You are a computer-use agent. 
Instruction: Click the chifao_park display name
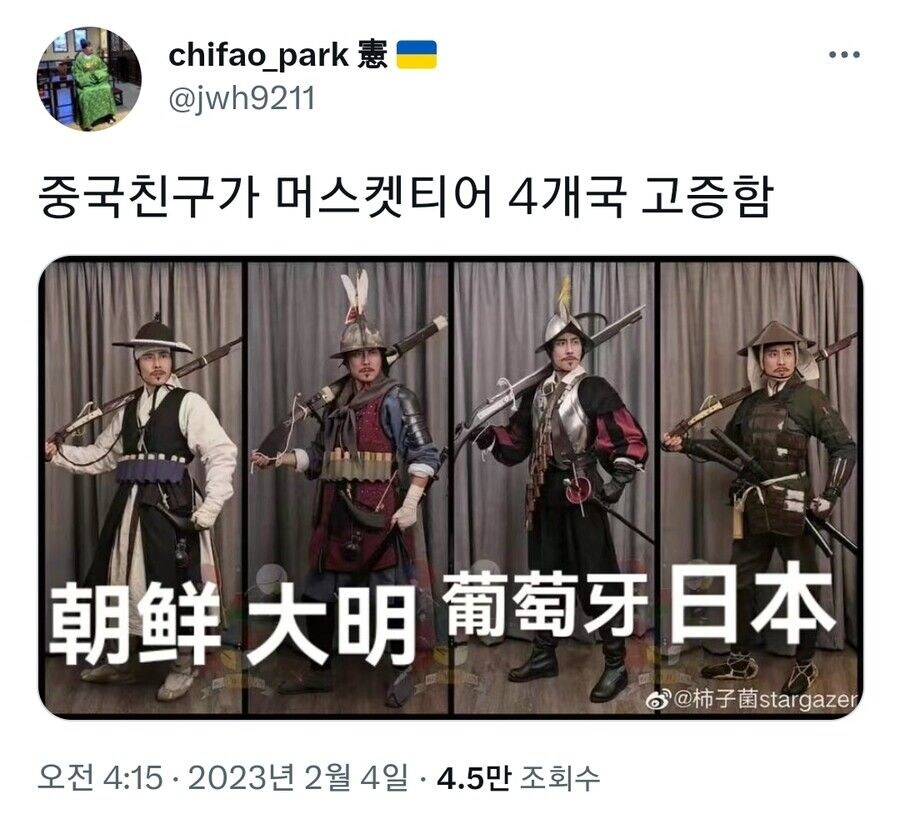pyautogui.click(x=258, y=56)
